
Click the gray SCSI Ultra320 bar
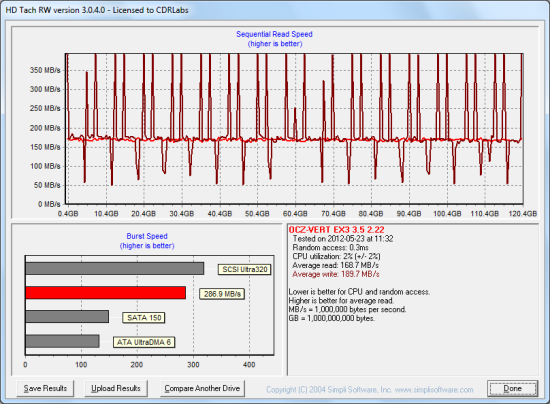[x=115, y=269]
